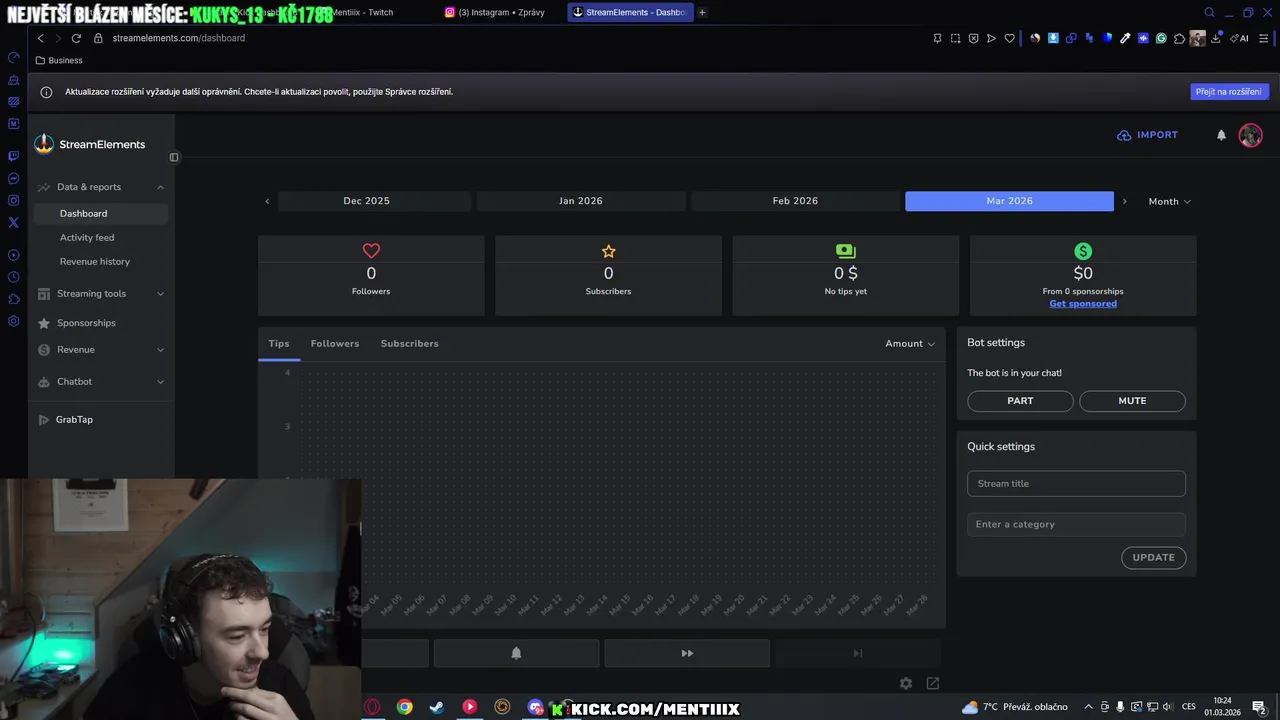1280x720 pixels.
Task: Click the Přejít na rozšíření button
Action: point(1229,92)
